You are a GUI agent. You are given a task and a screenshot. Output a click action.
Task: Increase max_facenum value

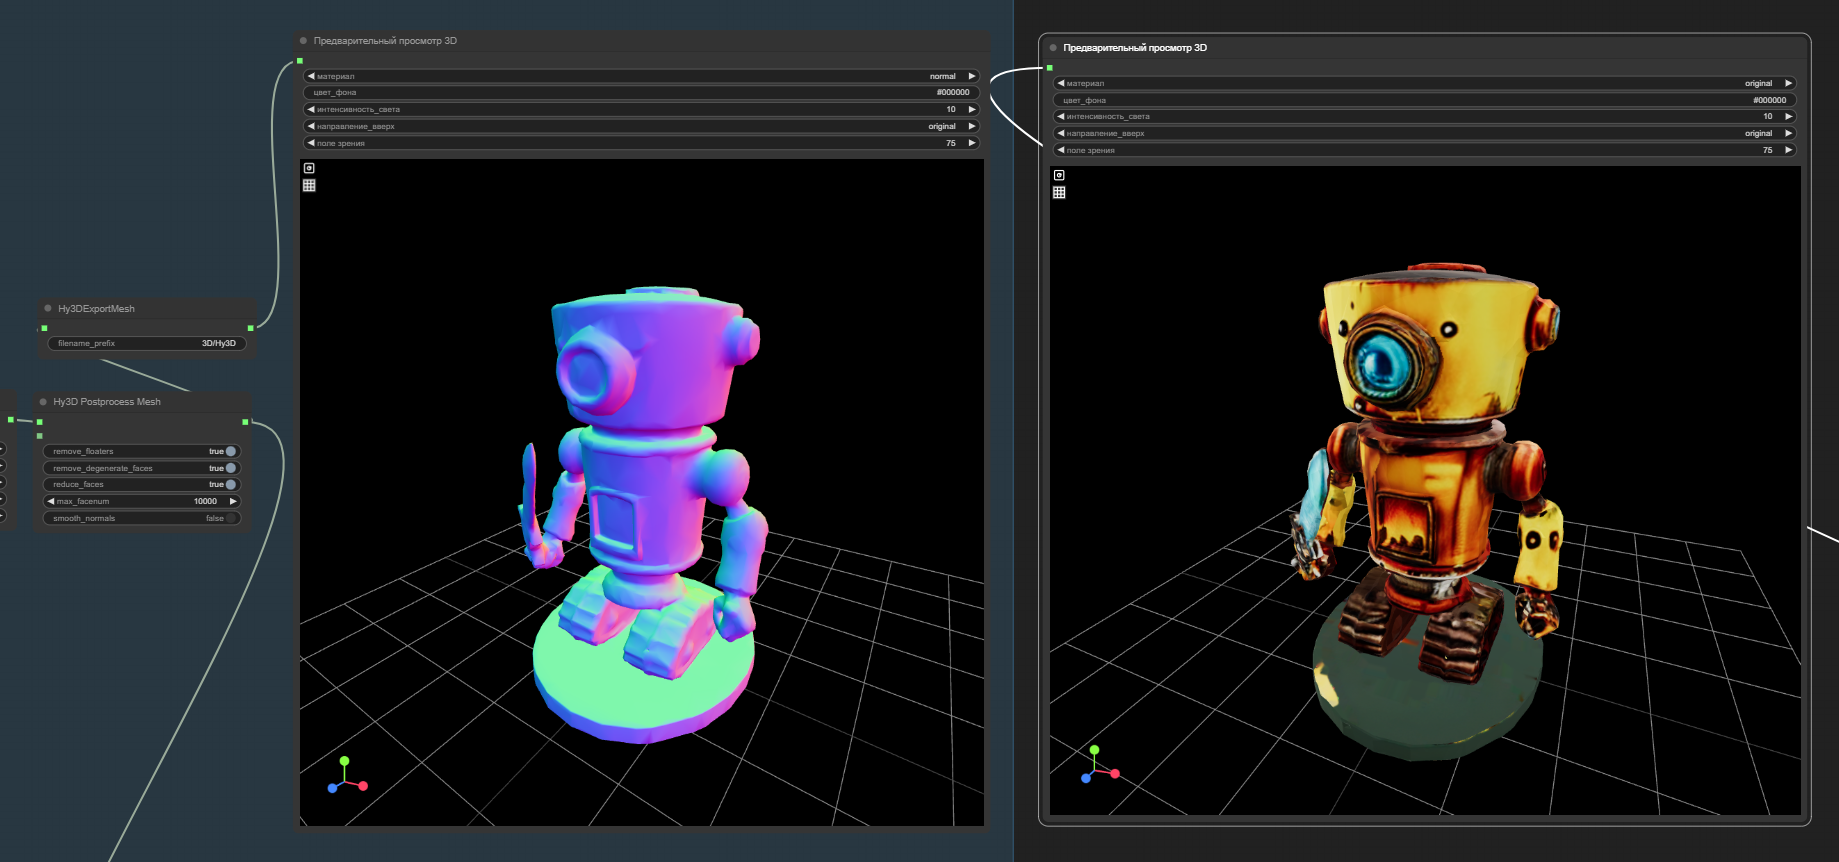click(233, 501)
